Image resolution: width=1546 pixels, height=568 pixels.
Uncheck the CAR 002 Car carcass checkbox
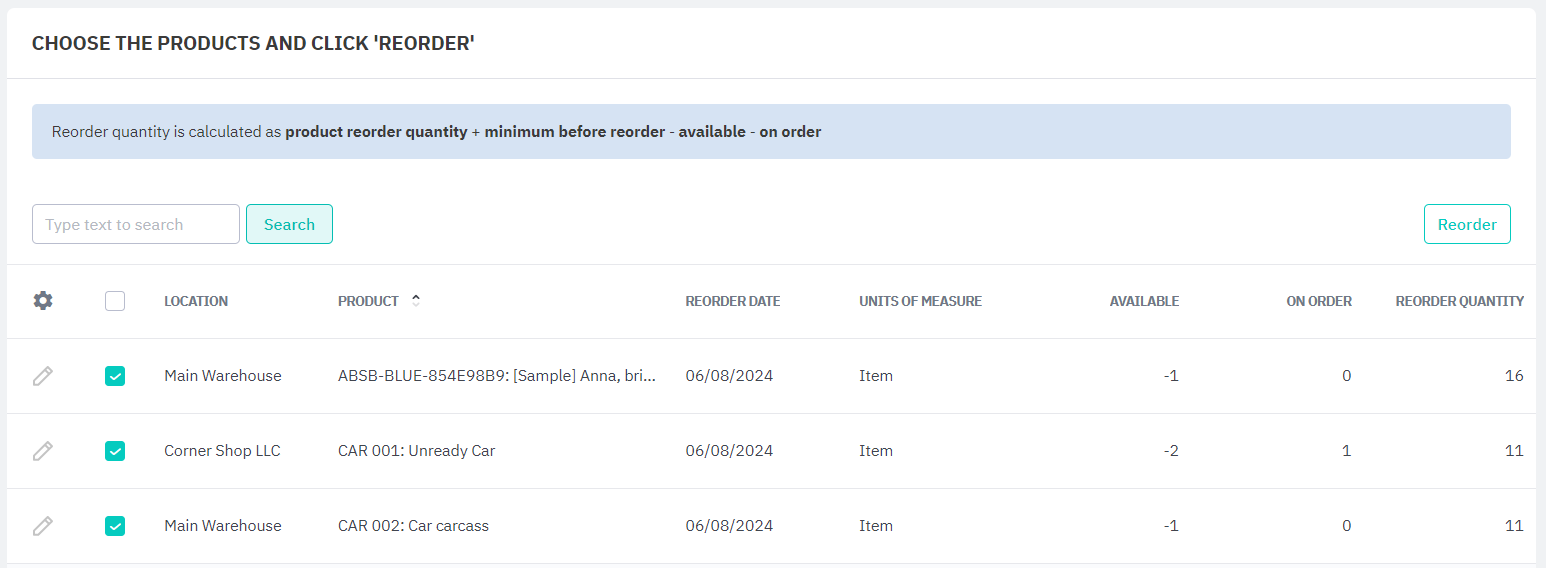[x=115, y=526]
